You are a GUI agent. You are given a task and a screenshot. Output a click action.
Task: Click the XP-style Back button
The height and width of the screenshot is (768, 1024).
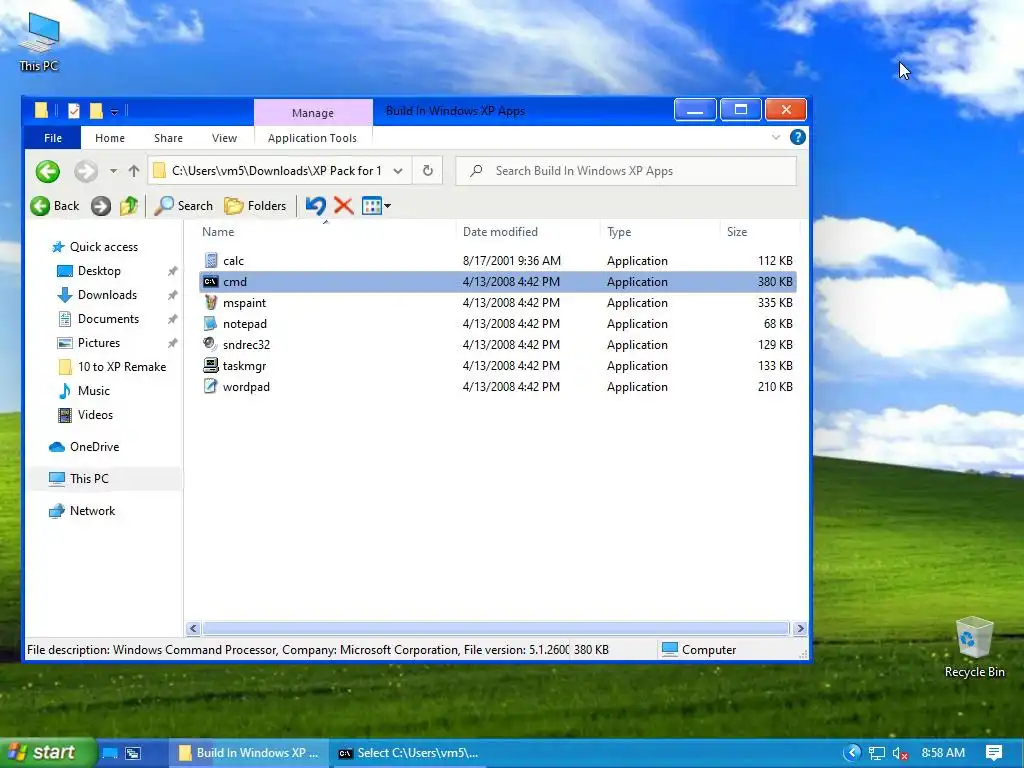point(55,206)
